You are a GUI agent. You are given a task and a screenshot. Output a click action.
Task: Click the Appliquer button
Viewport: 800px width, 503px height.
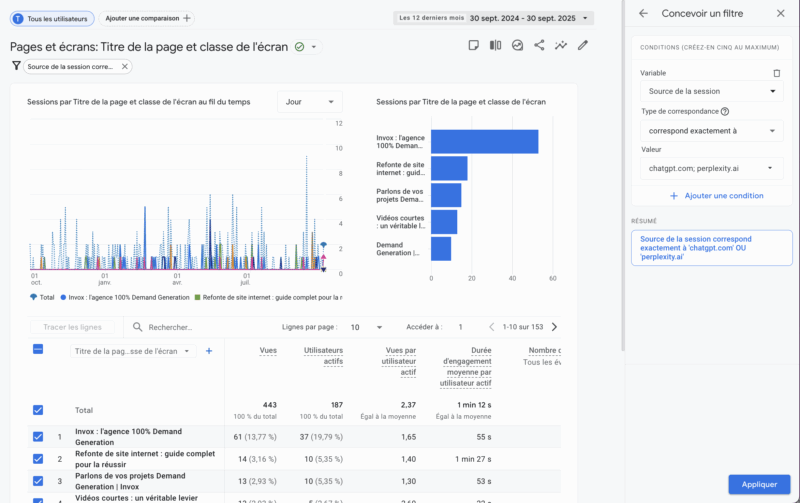pos(760,484)
